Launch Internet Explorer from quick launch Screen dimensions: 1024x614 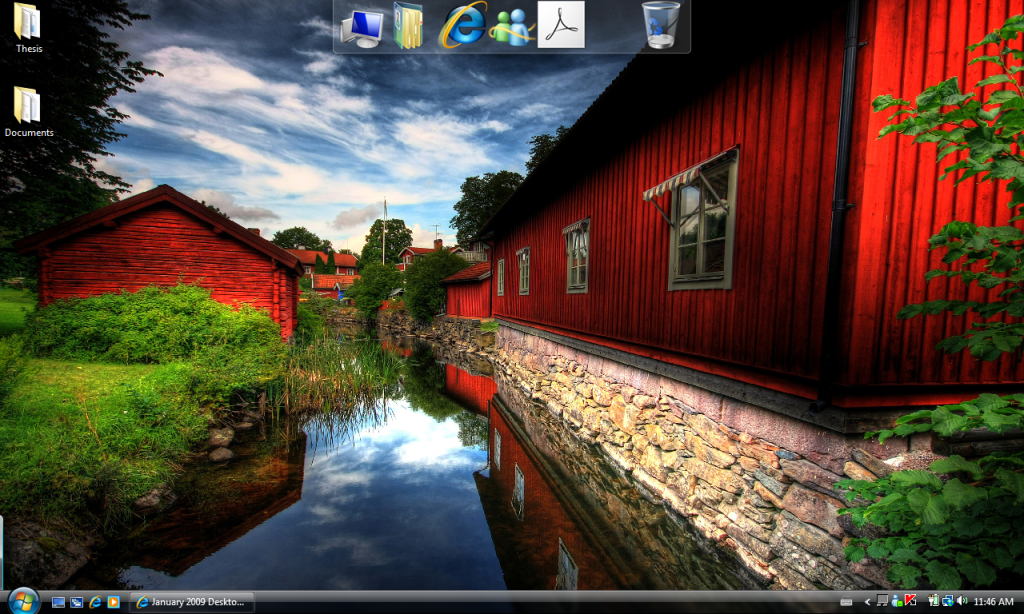[x=95, y=602]
